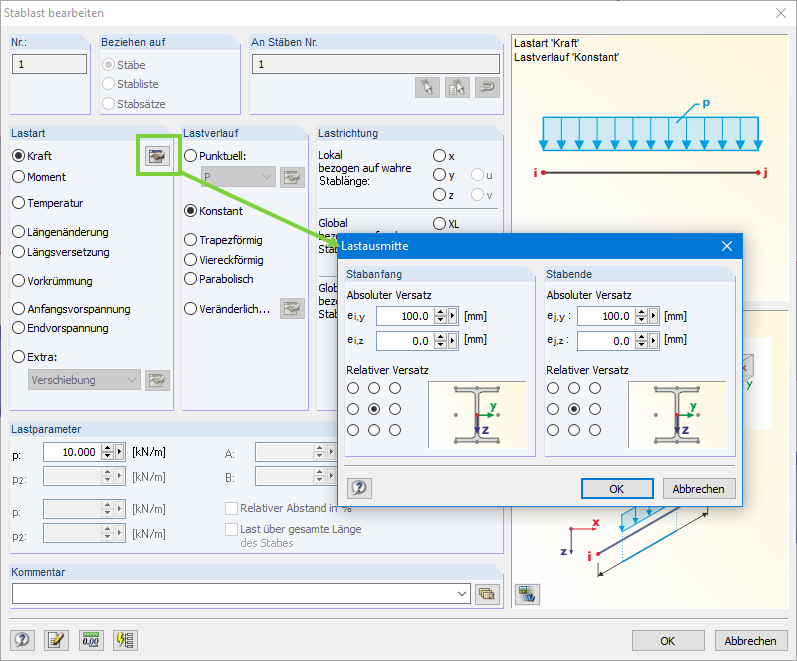797x661 pixels.
Task: Click the ej,y offset value field
Action: 606,316
